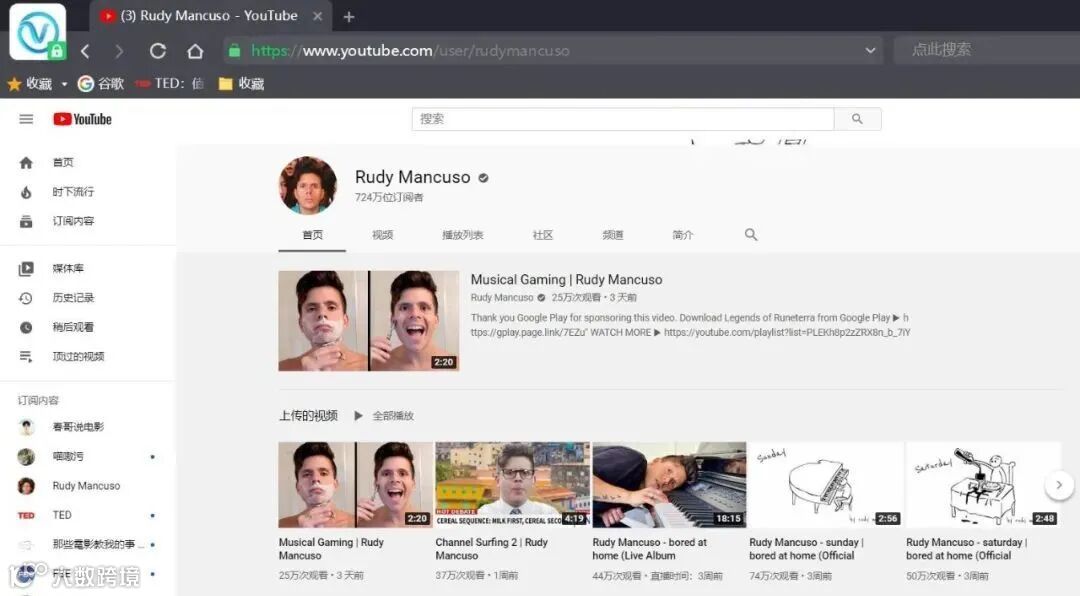Open Rudy Mancuso - sunday video title

click(x=806, y=549)
